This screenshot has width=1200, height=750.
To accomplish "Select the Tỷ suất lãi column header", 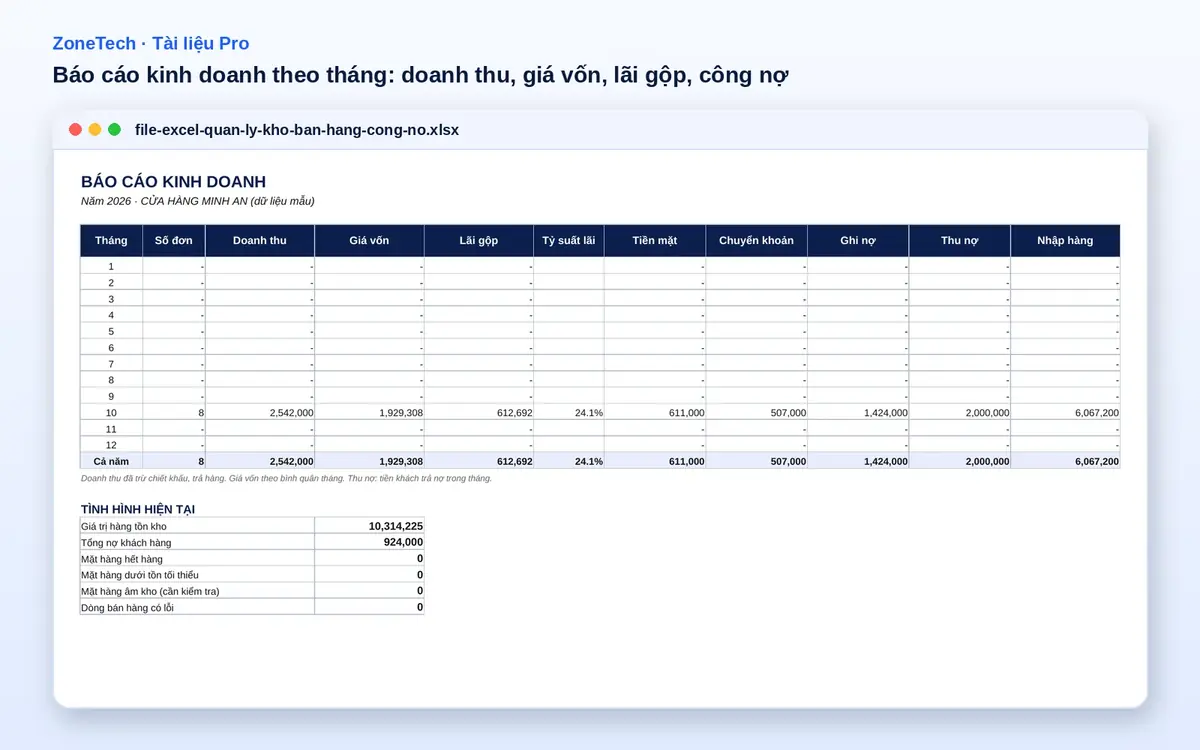I will pyautogui.click(x=569, y=241).
